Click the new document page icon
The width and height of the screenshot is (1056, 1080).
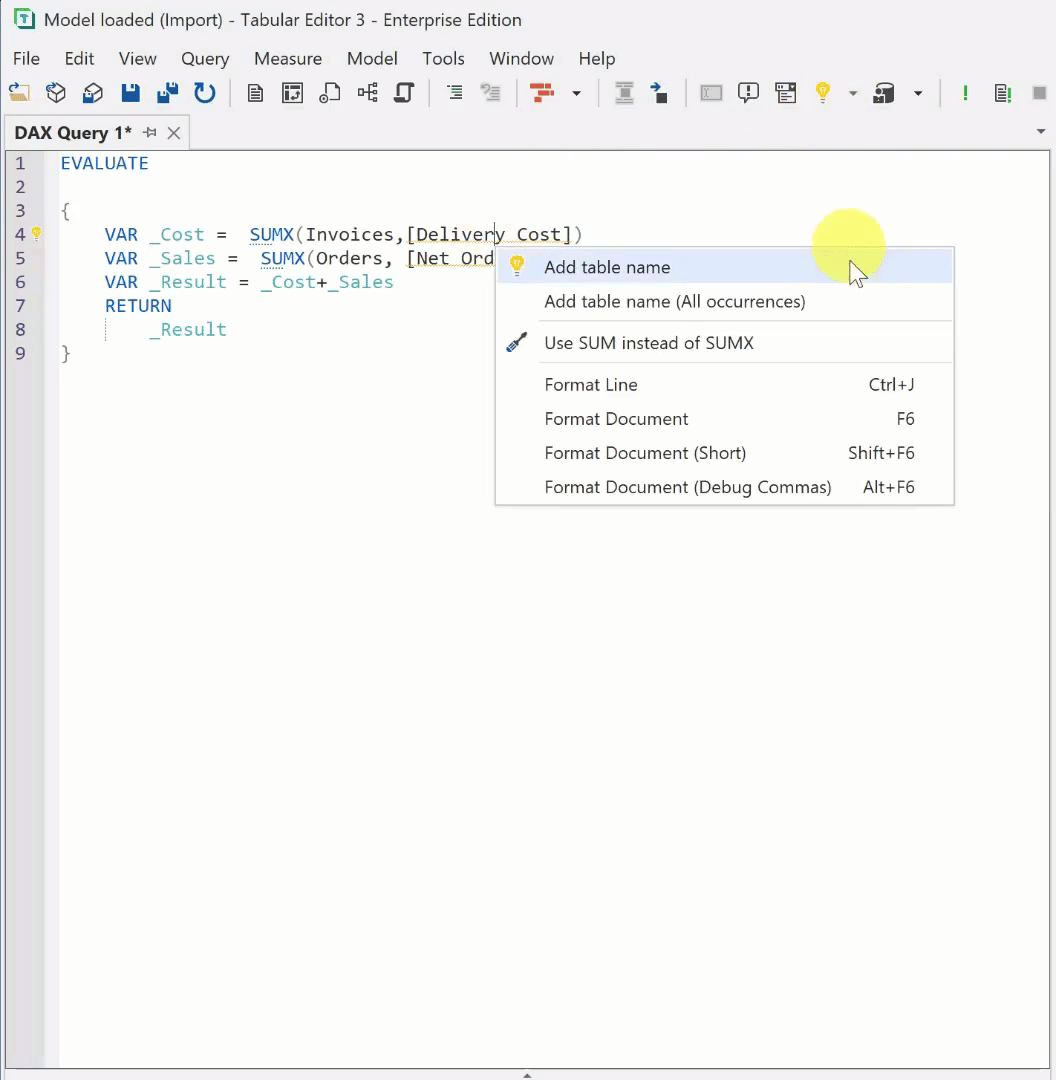pyautogui.click(x=256, y=92)
